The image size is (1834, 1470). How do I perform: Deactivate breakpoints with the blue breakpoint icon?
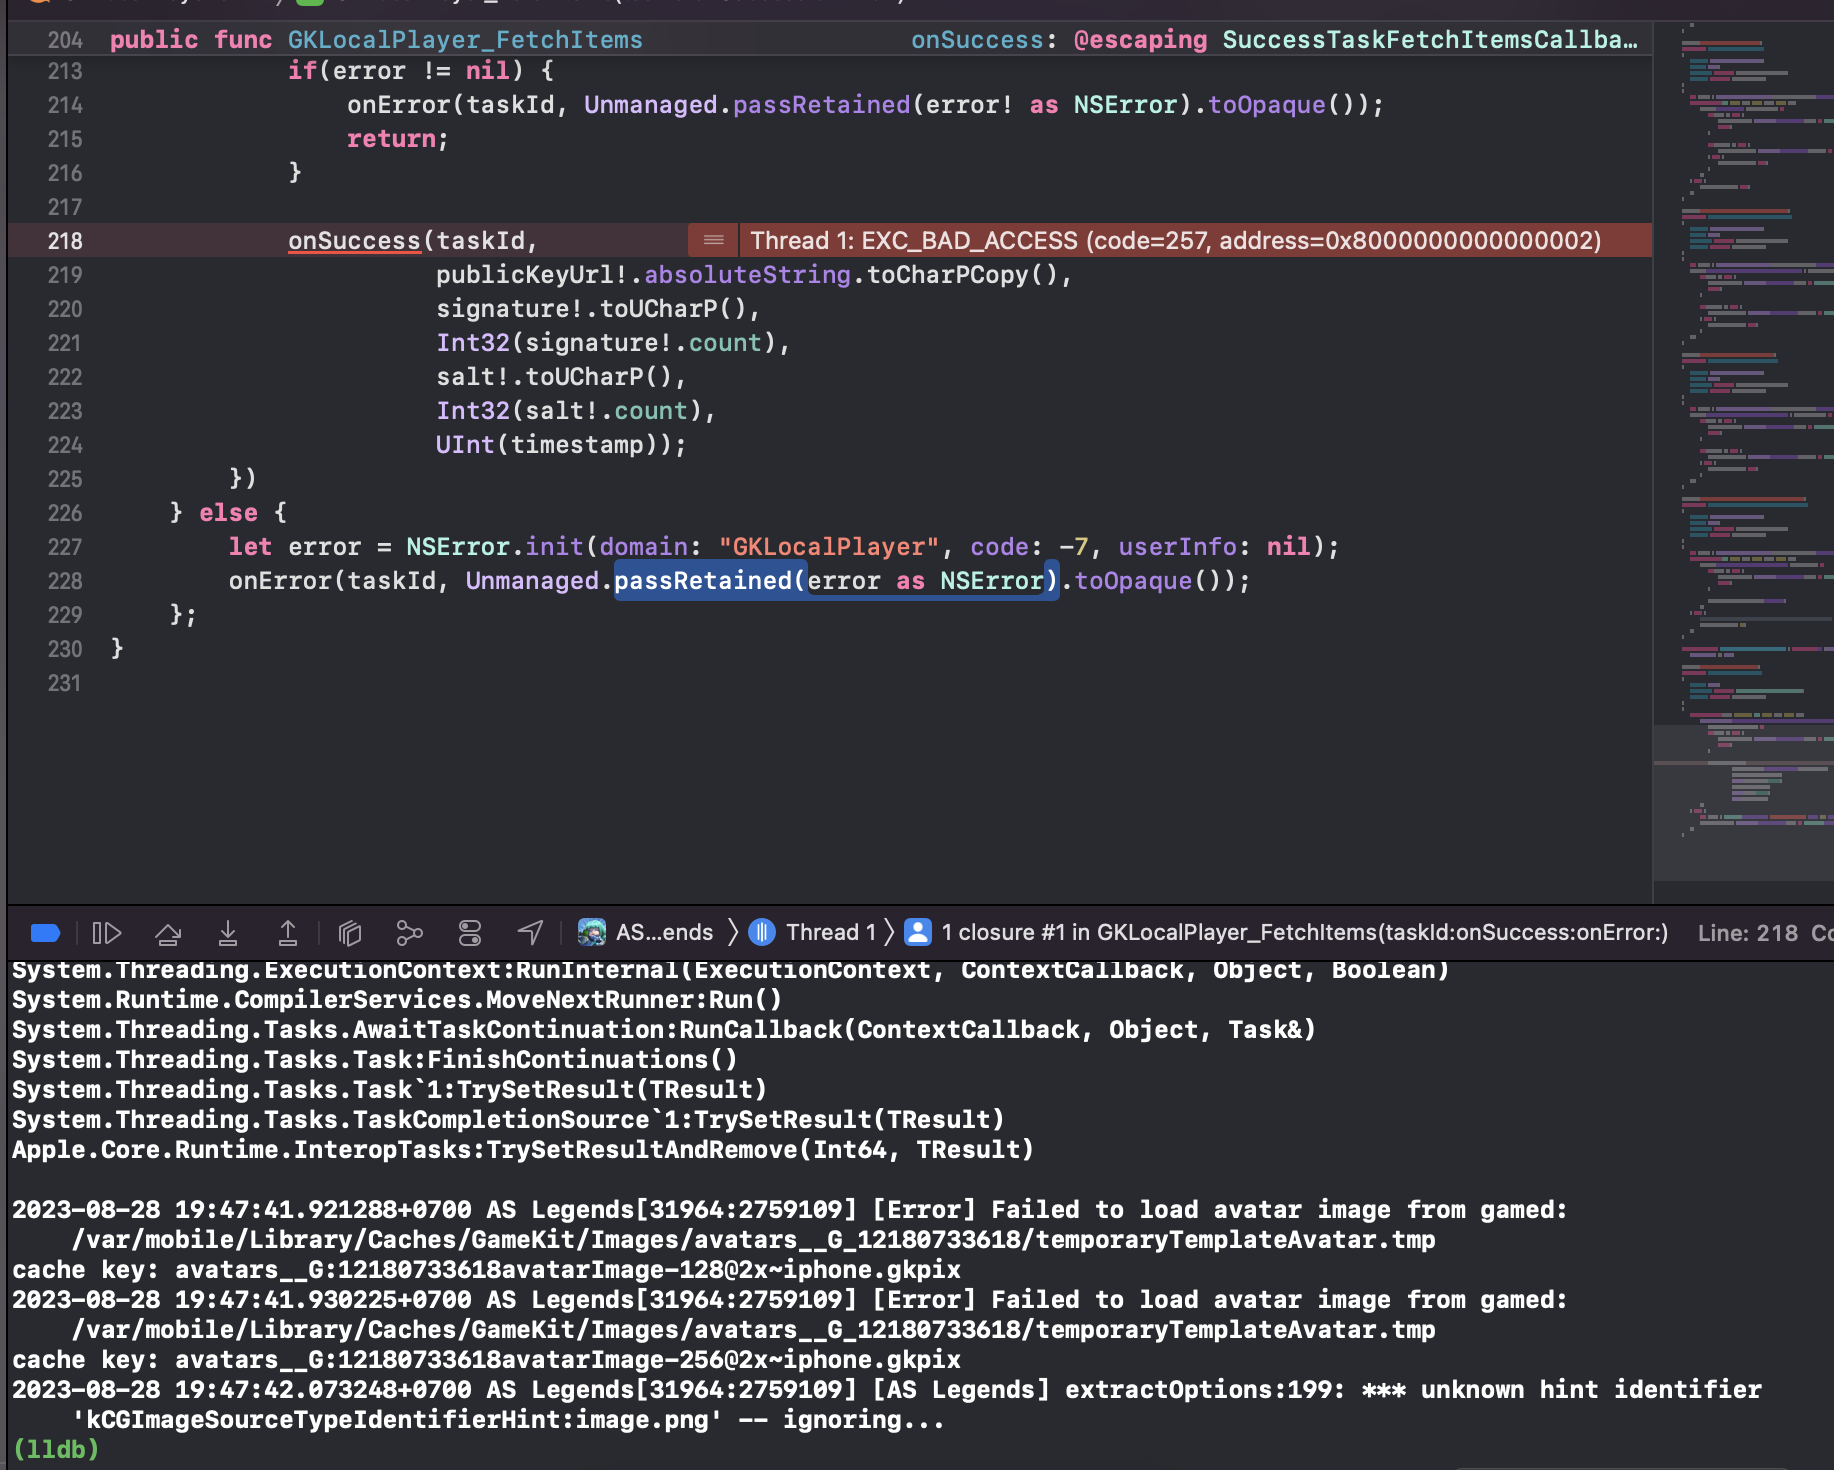46,933
